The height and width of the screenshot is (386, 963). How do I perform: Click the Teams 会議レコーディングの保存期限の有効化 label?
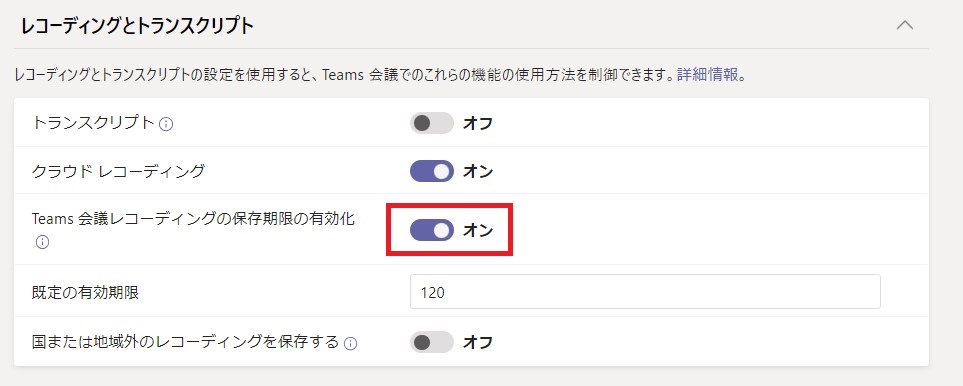[193, 219]
